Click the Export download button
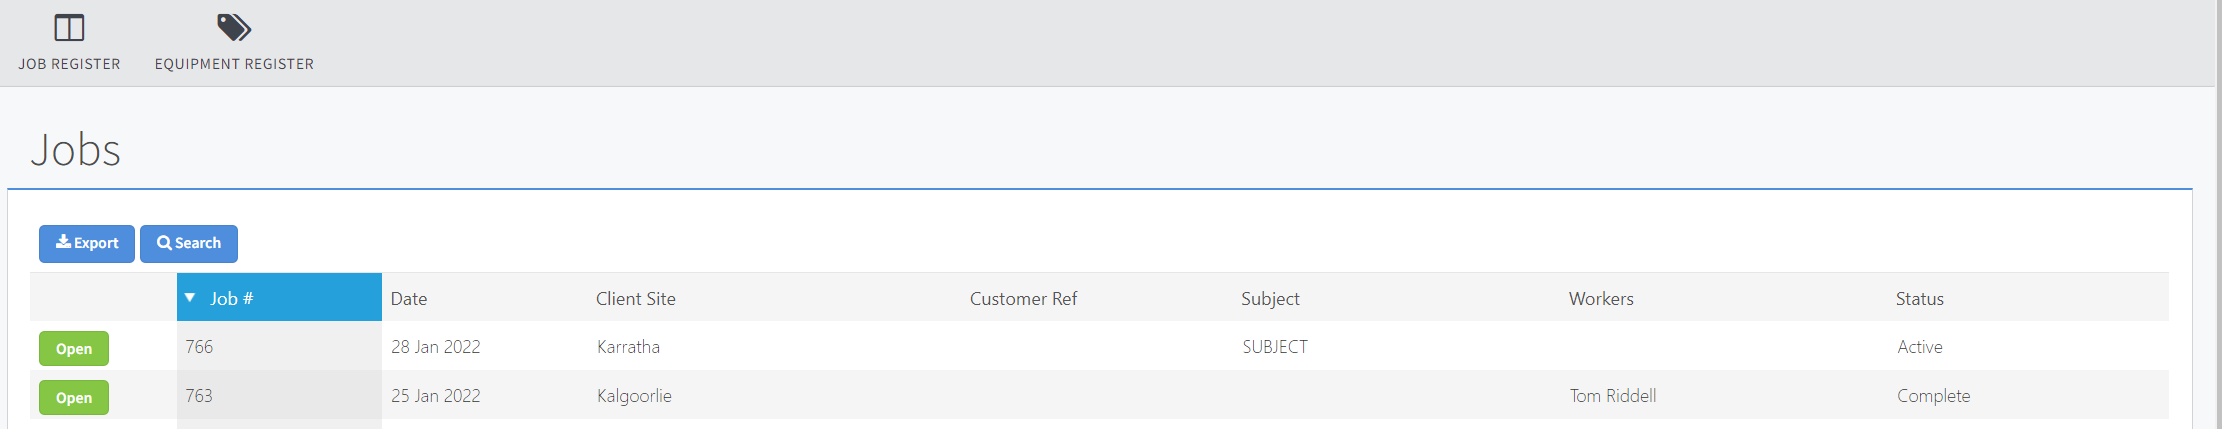2222x429 pixels. [x=87, y=244]
